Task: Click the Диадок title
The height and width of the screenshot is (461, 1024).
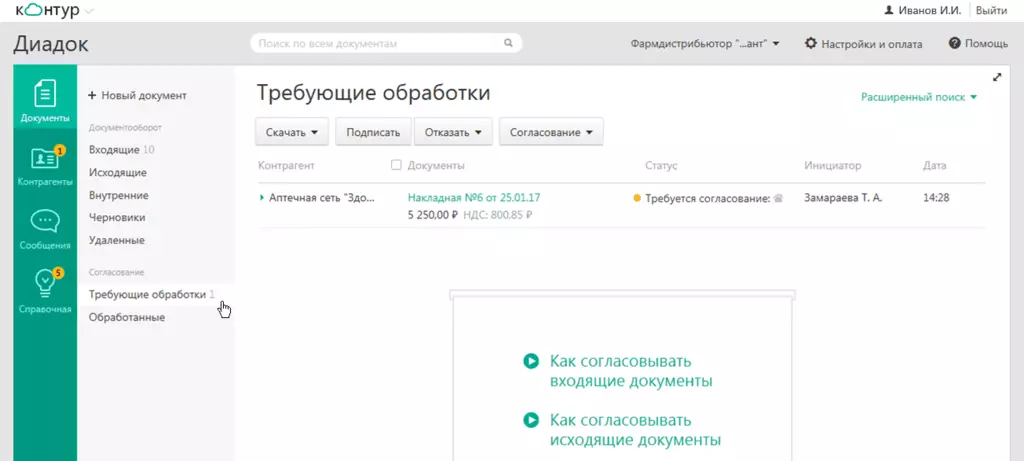Action: coord(51,44)
